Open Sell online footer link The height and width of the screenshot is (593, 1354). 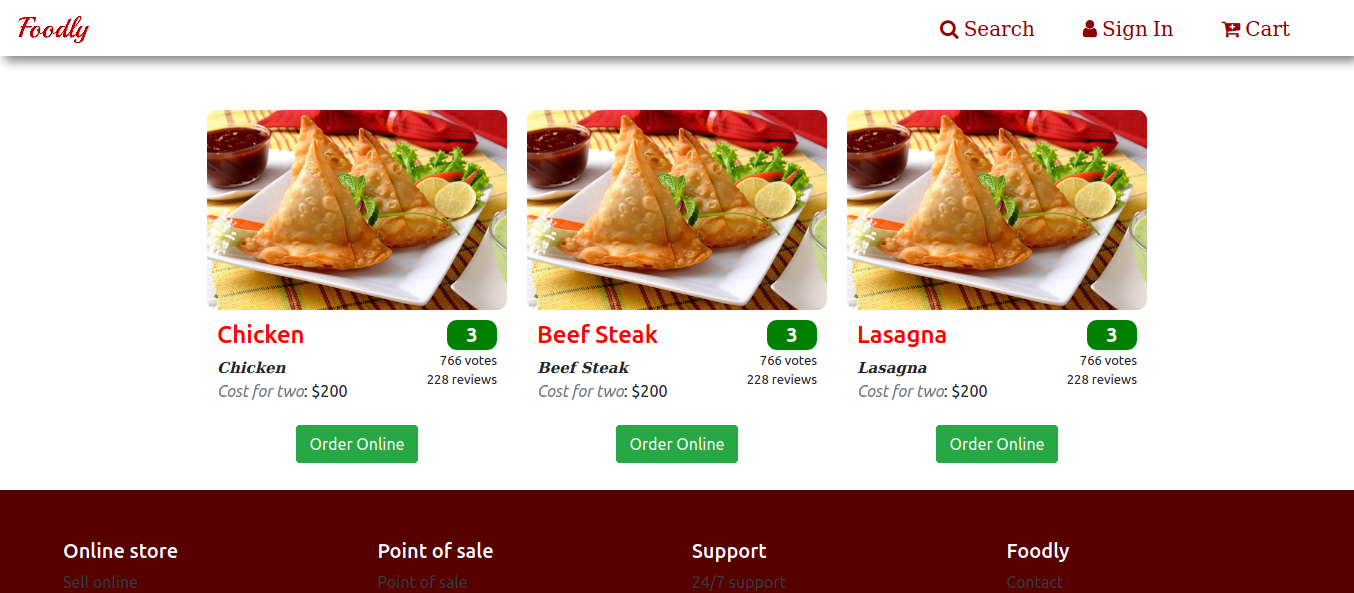pyautogui.click(x=100, y=582)
